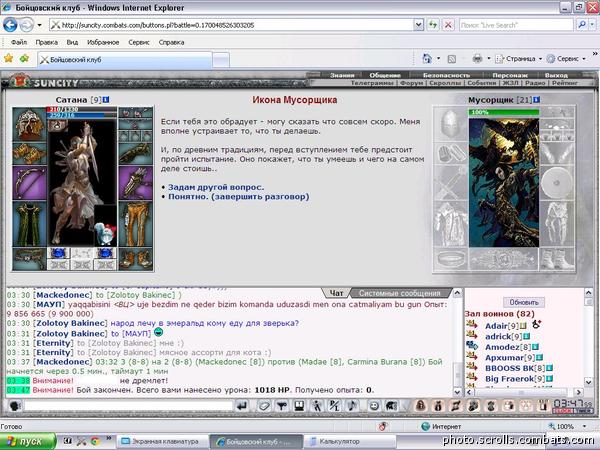Click the smiley icon in chat toolbar
The height and width of the screenshot is (450, 600).
(x=373, y=406)
